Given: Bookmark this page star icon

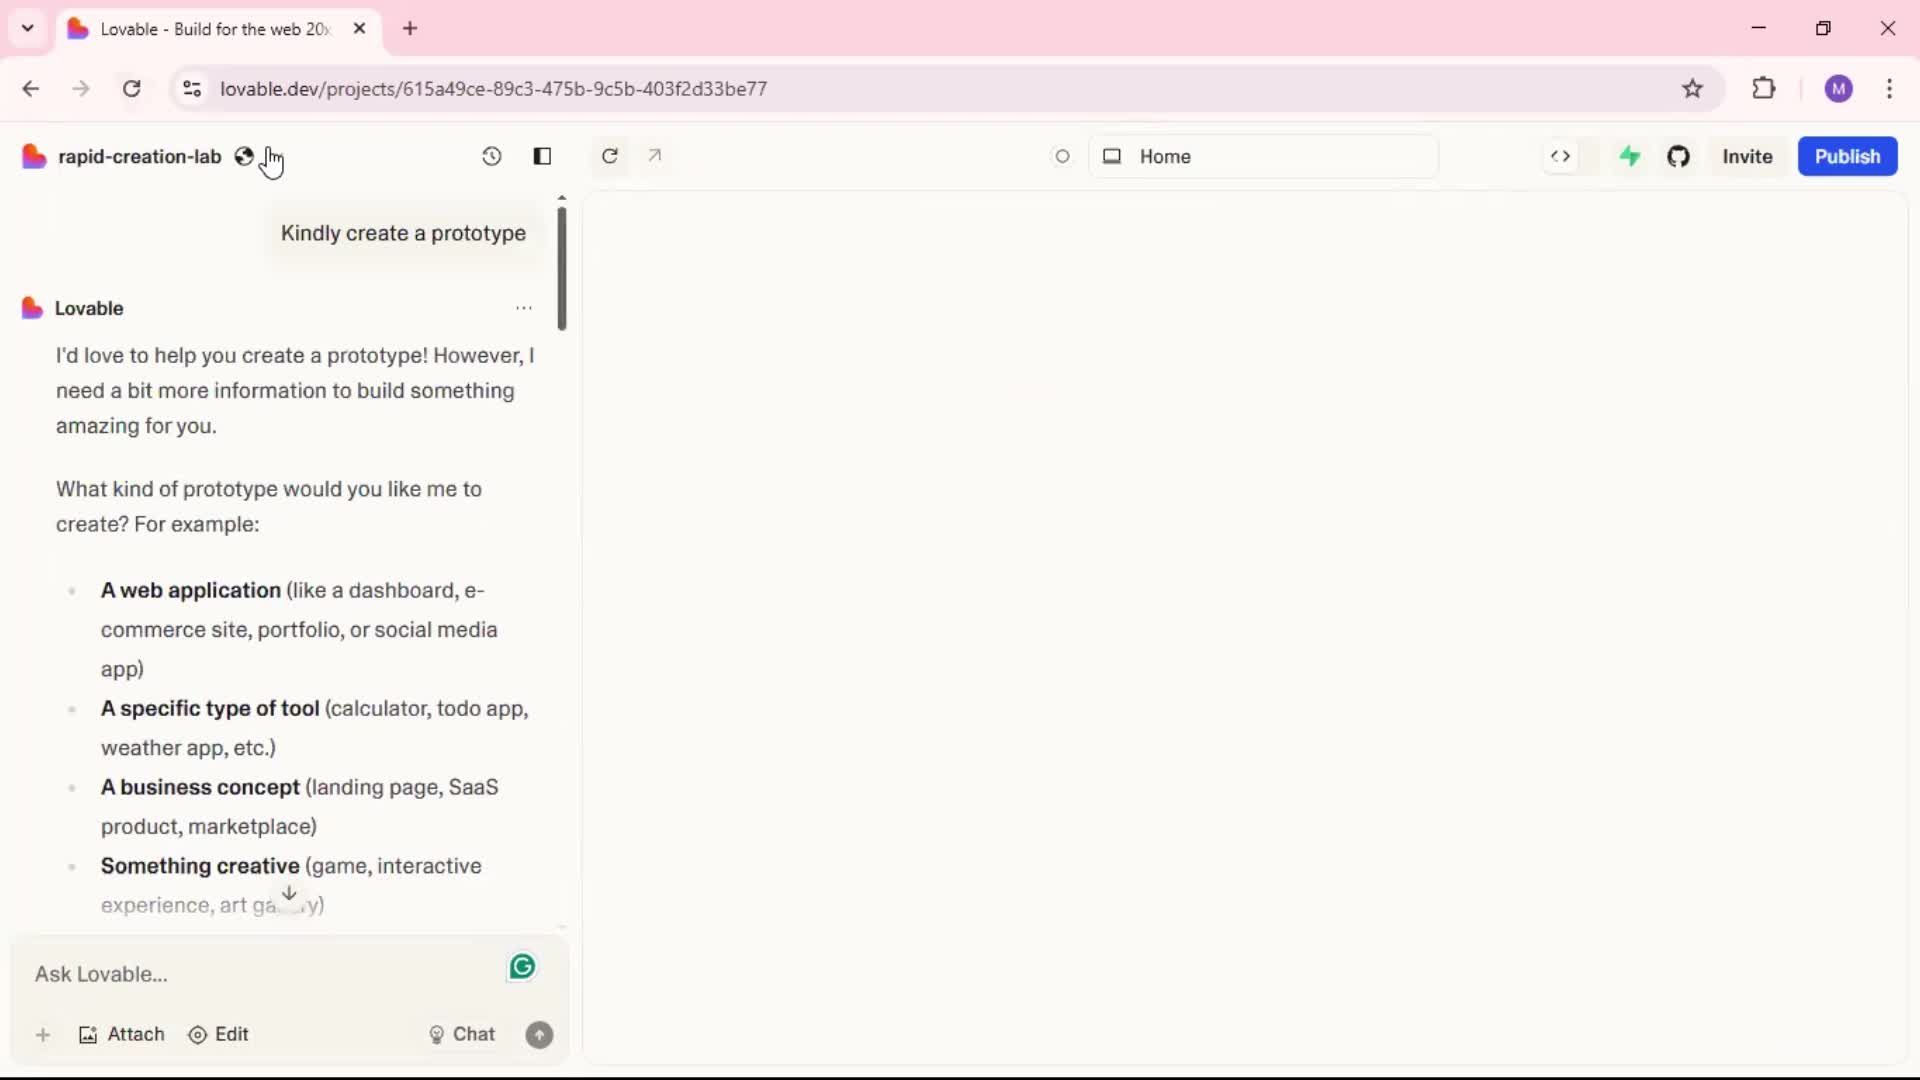Looking at the screenshot, I should click(1692, 89).
